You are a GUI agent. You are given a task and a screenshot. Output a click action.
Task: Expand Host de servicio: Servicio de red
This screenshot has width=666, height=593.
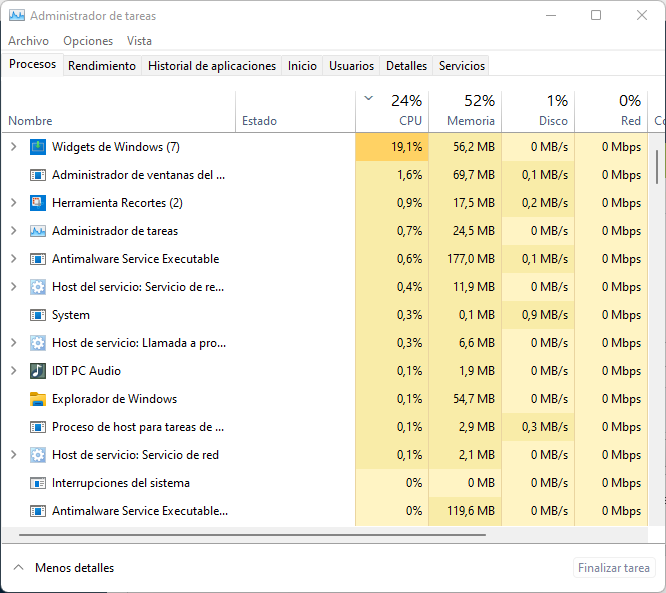[14, 455]
